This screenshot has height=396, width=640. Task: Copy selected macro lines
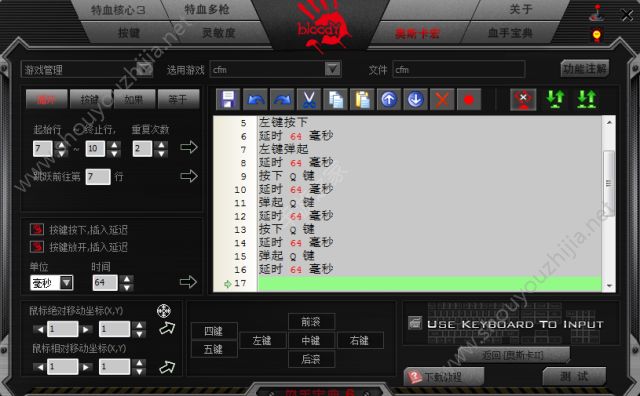coord(336,99)
